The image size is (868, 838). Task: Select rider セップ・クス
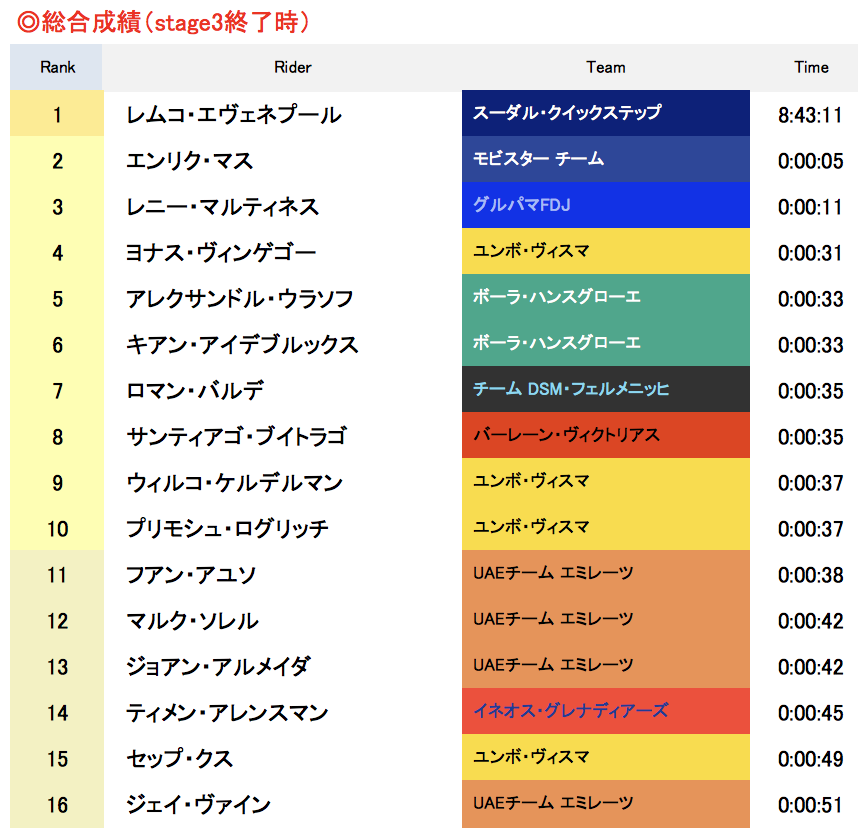(x=179, y=758)
